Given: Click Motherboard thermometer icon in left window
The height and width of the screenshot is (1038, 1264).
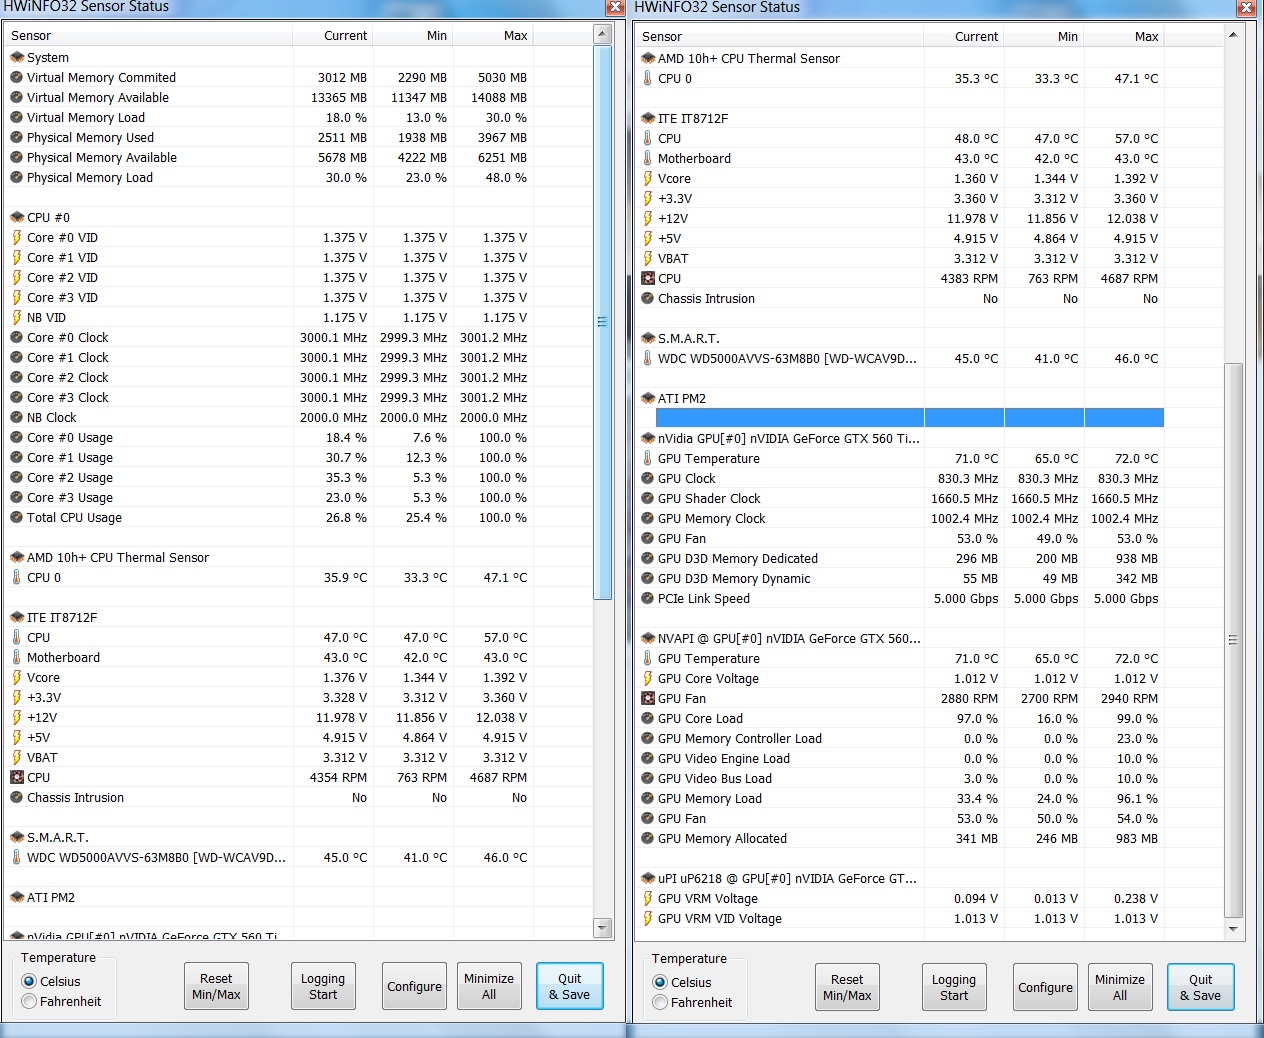Looking at the screenshot, I should 17,658.
